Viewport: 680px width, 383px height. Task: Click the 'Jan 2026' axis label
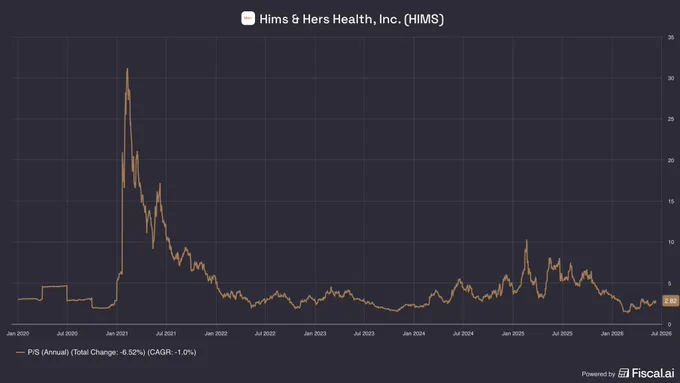(612, 334)
